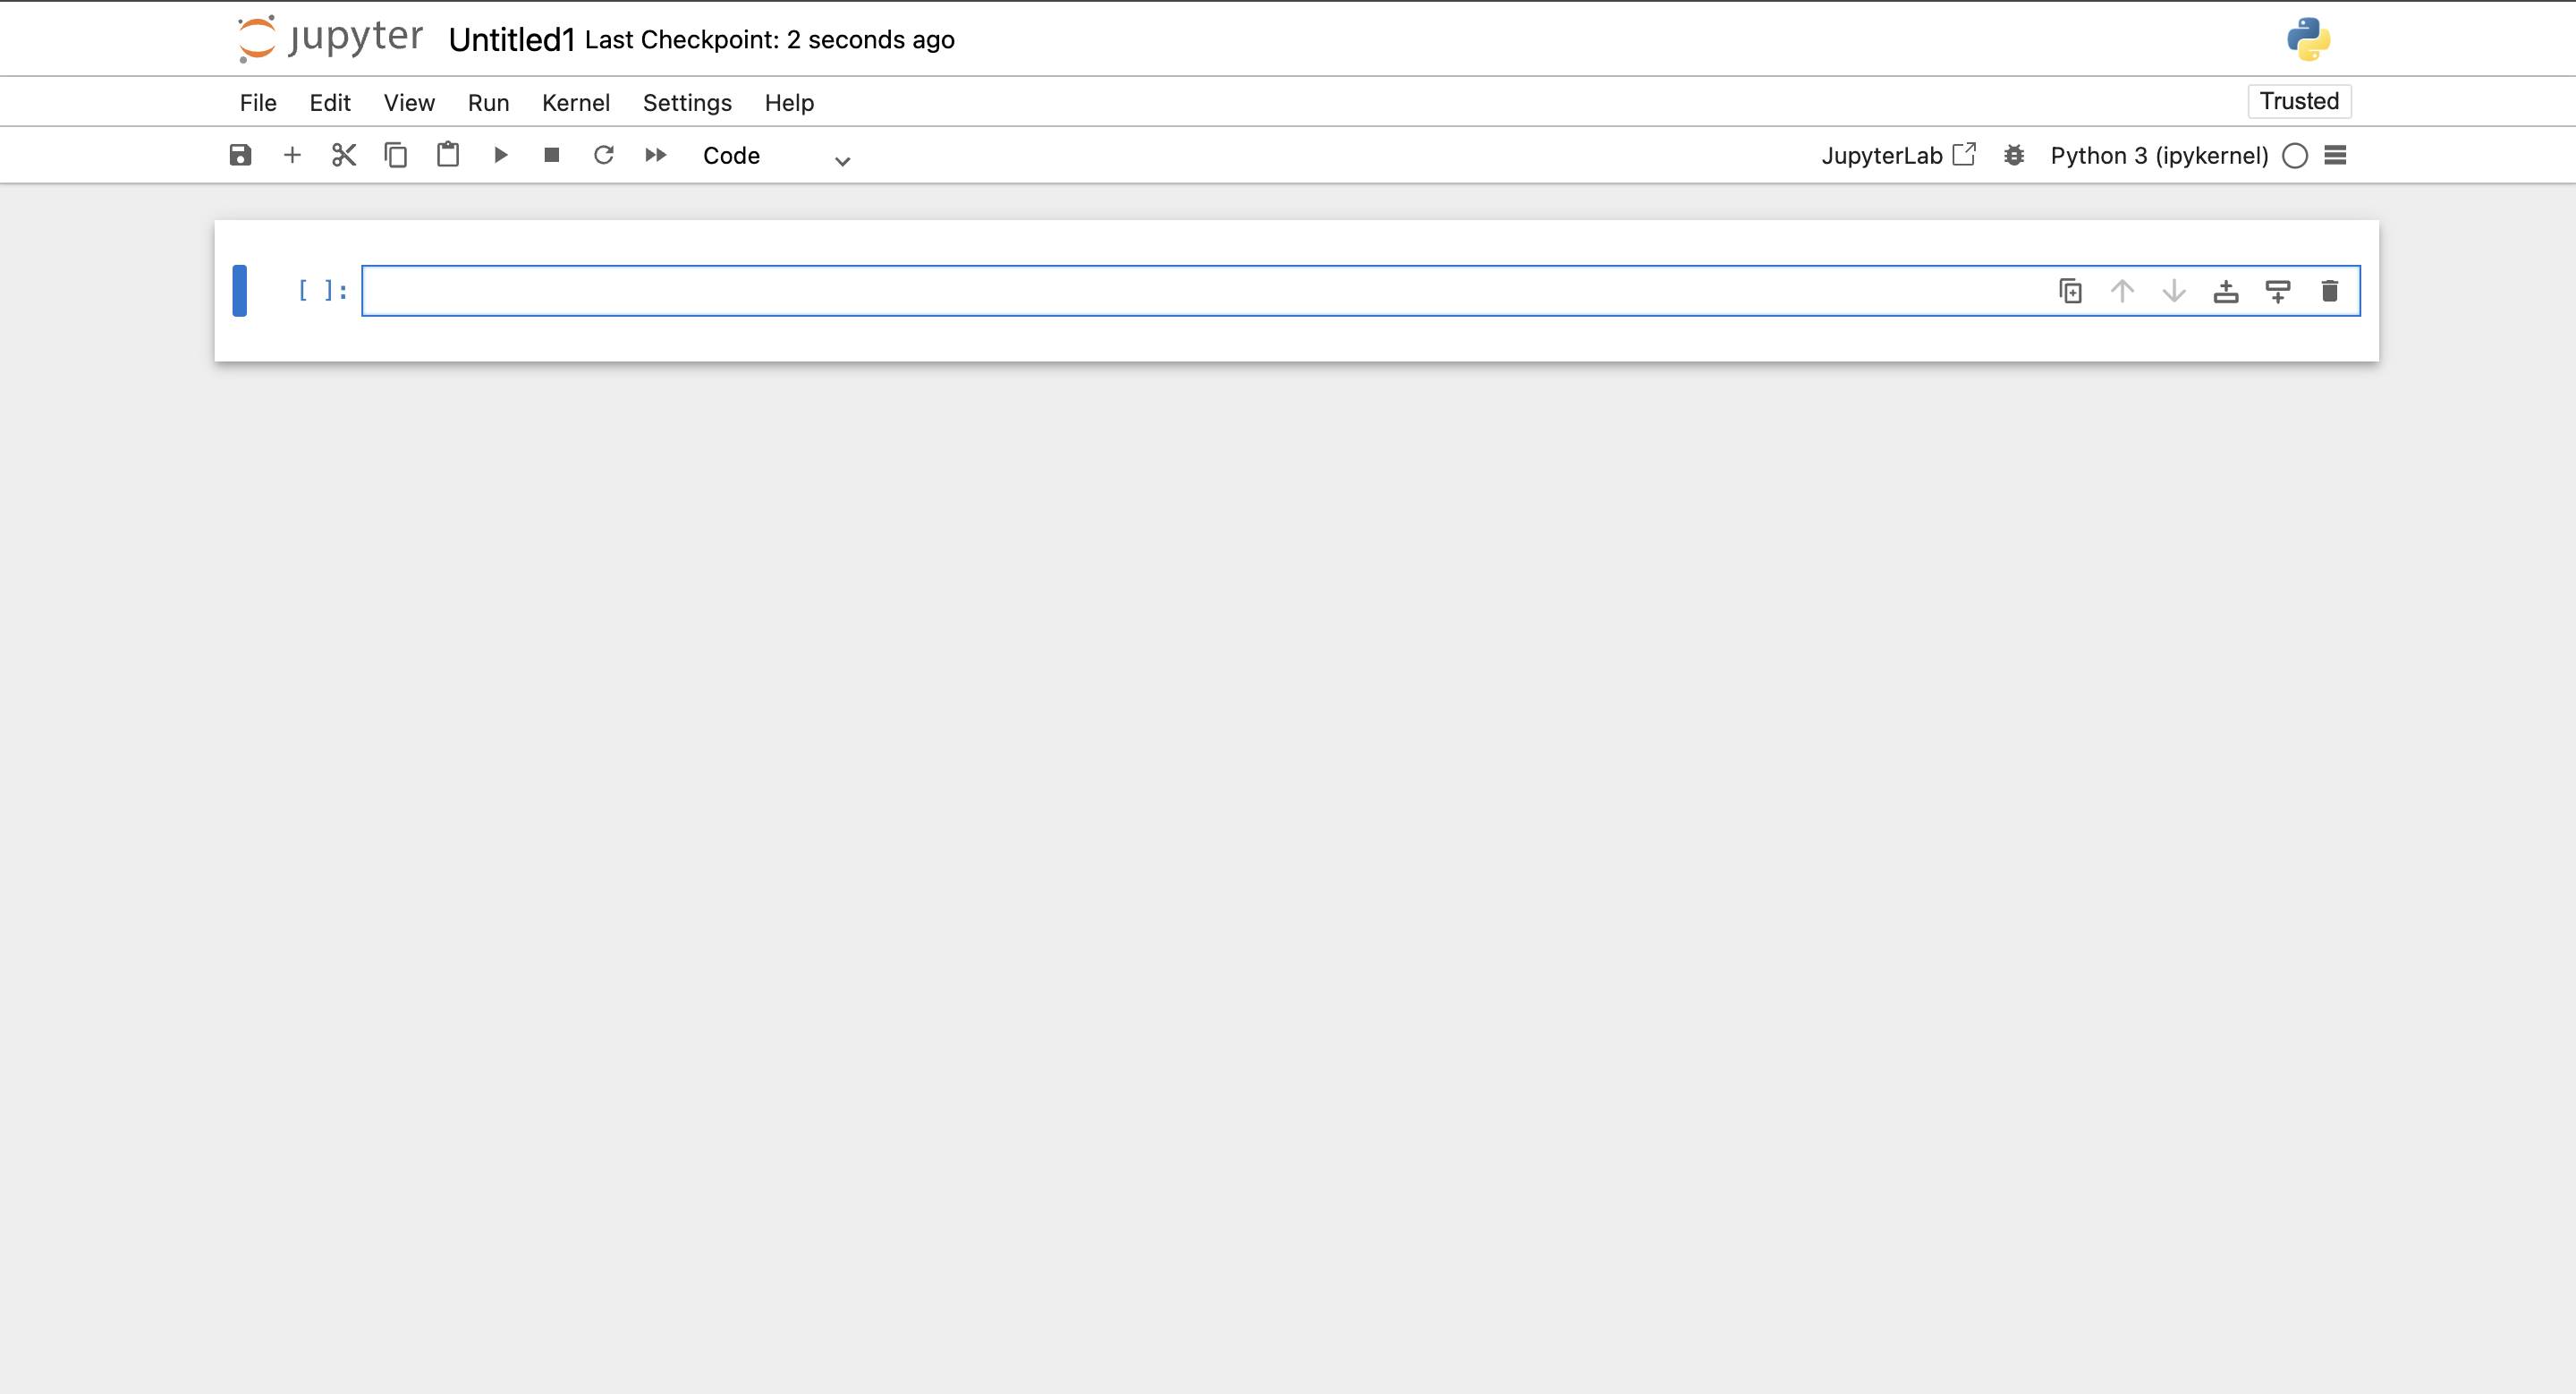Open the notebook in JupyterLab
The image size is (2576, 1394).
[x=1898, y=155]
